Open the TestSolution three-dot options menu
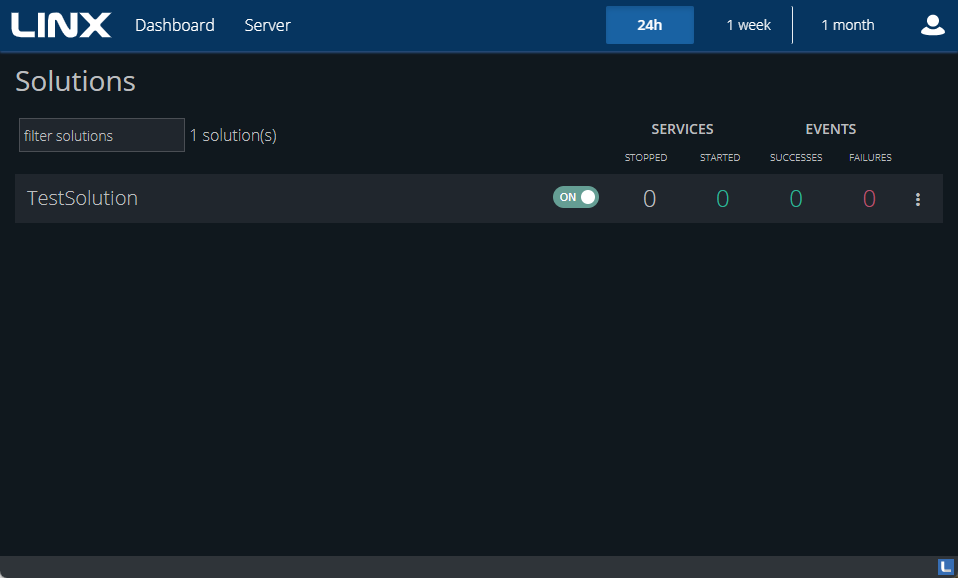 [x=918, y=199]
